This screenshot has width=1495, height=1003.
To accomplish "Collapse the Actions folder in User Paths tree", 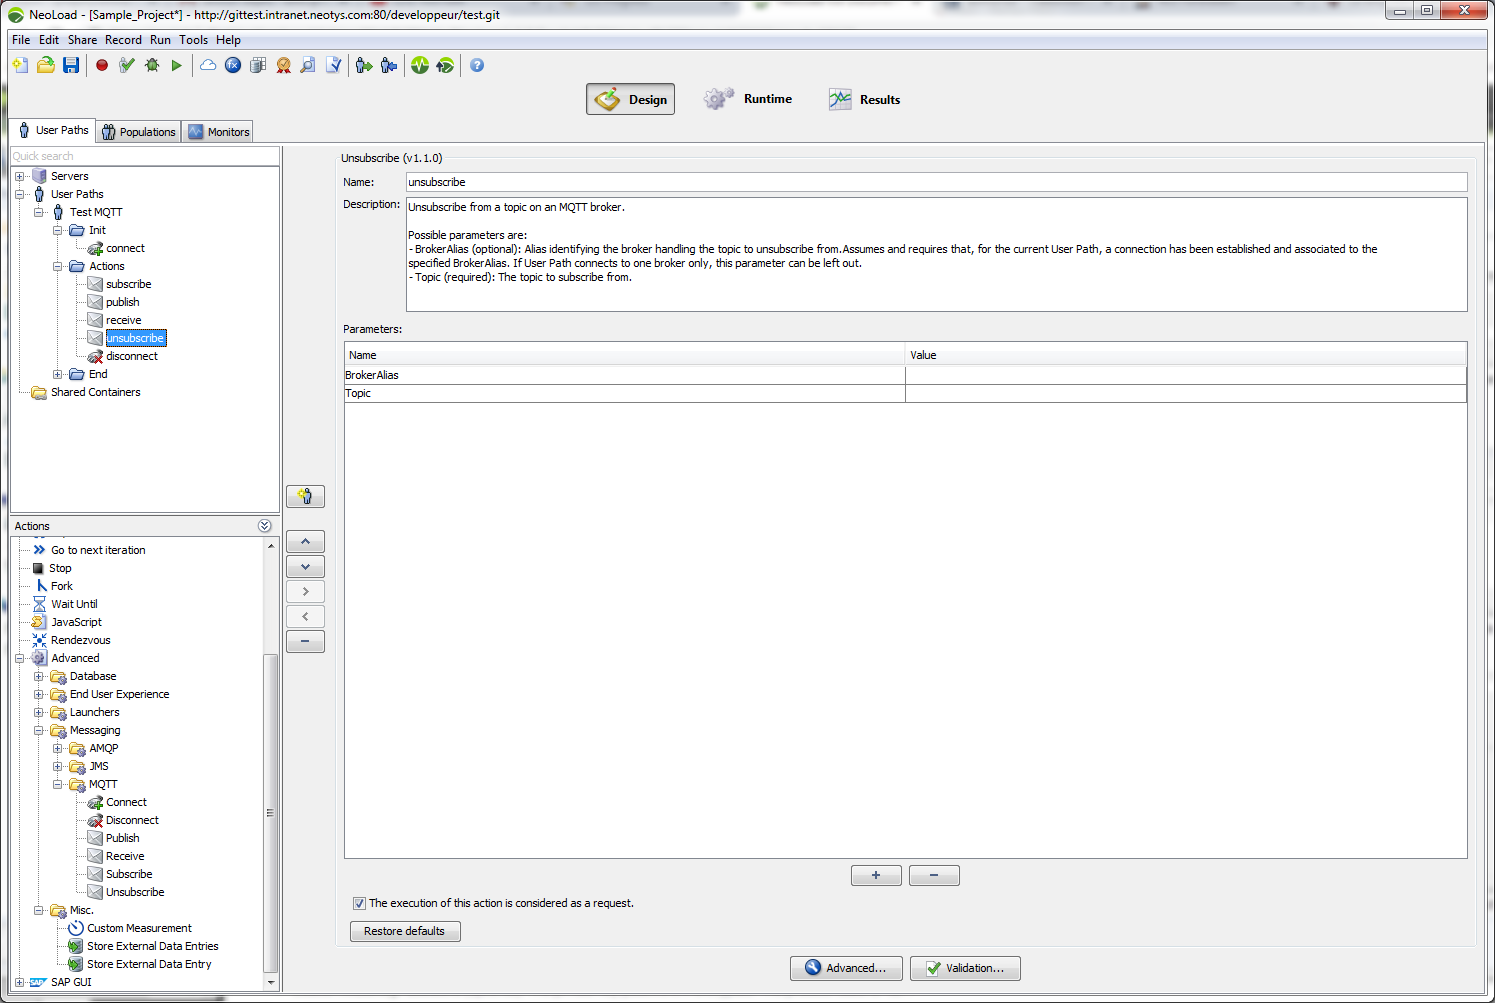I will [58, 267].
